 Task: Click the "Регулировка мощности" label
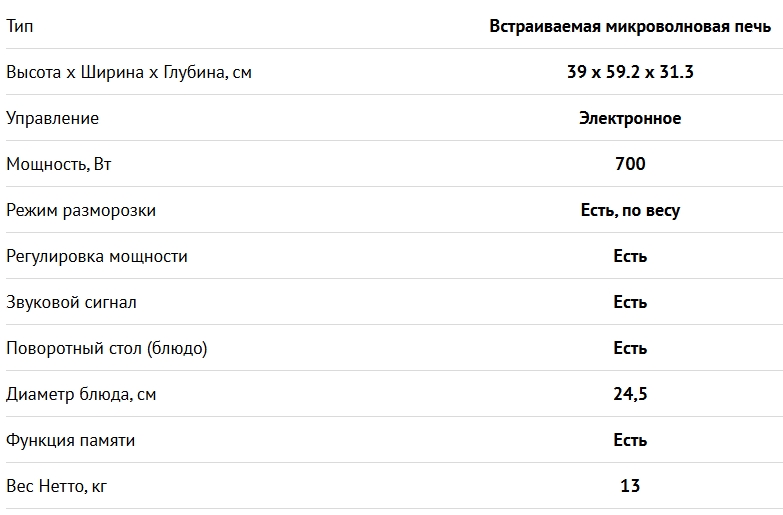click(97, 256)
